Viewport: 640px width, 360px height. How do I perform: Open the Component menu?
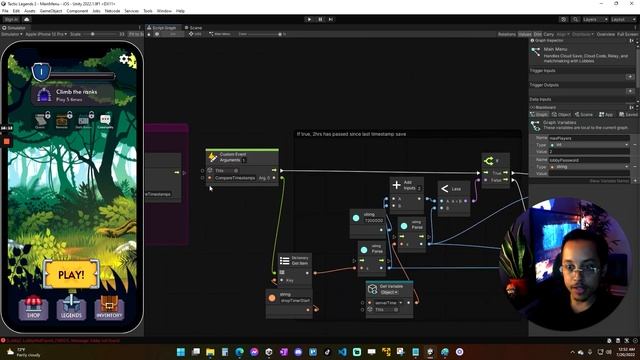point(77,11)
